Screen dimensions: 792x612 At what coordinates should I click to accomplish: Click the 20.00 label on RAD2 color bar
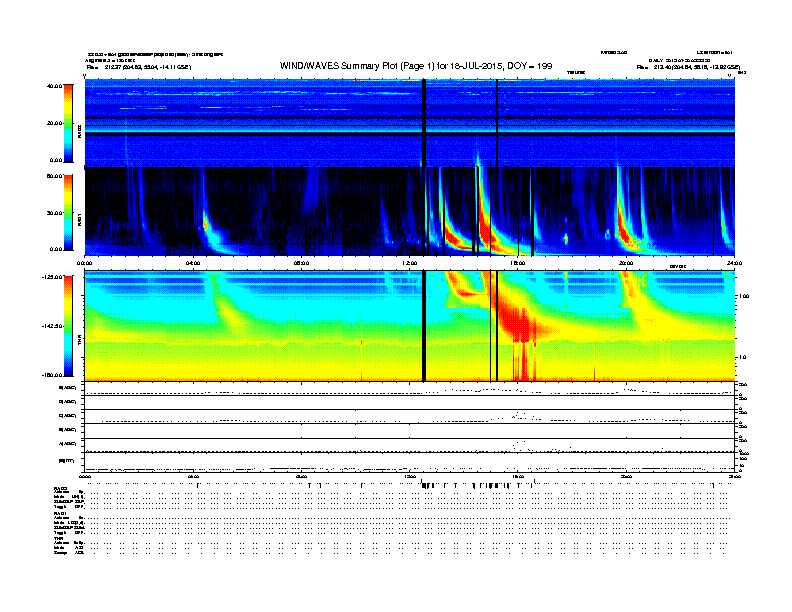click(x=54, y=123)
